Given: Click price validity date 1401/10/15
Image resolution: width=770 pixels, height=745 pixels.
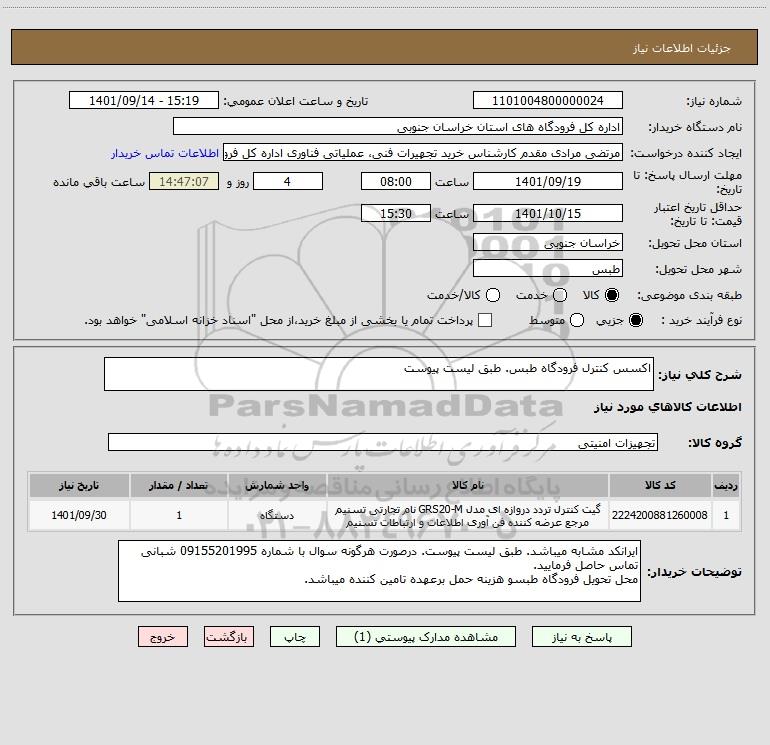Looking at the screenshot, I should coord(548,213).
